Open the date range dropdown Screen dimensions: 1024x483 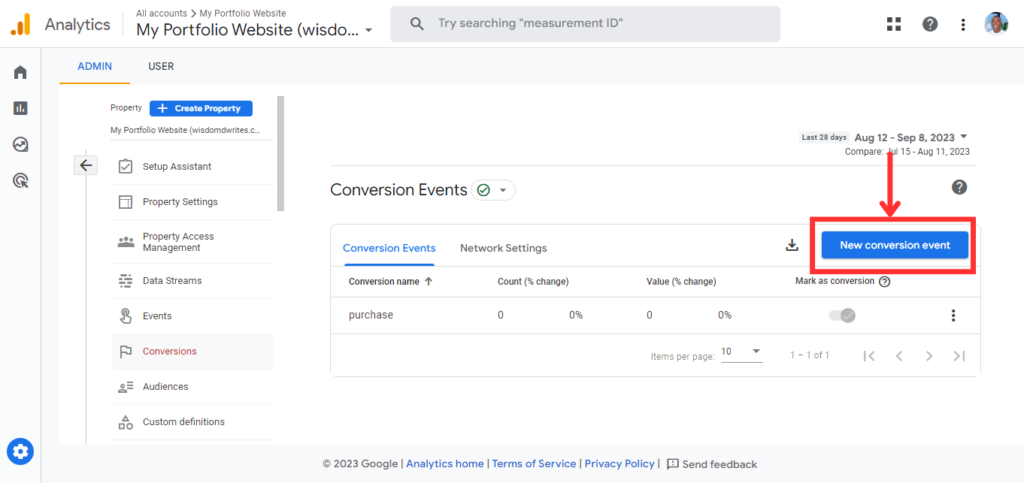(910, 138)
